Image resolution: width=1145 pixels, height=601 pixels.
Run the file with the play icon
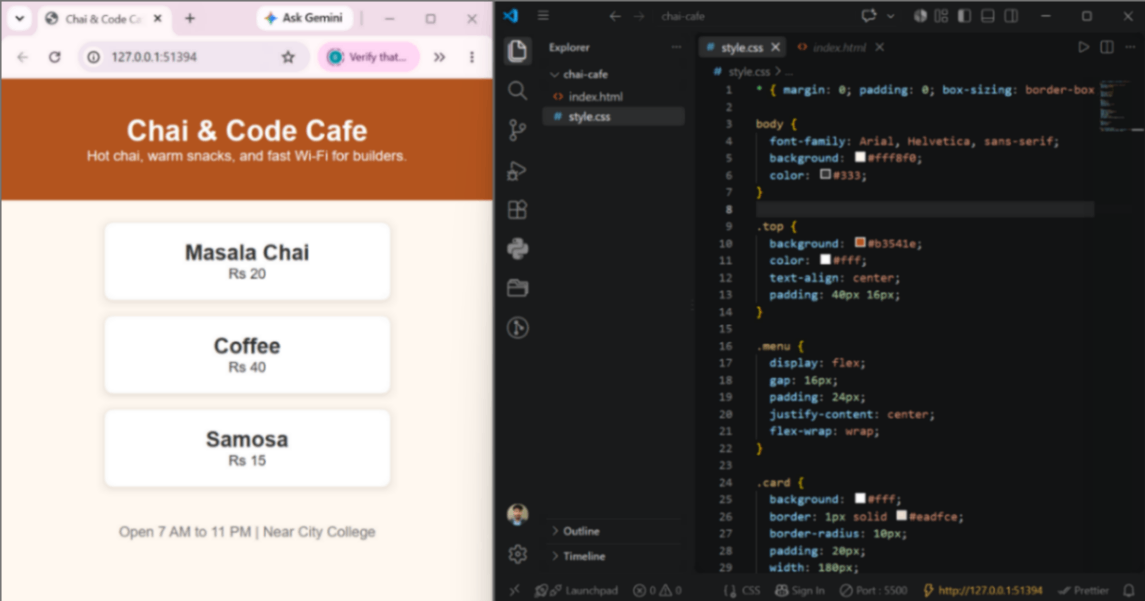[1084, 47]
